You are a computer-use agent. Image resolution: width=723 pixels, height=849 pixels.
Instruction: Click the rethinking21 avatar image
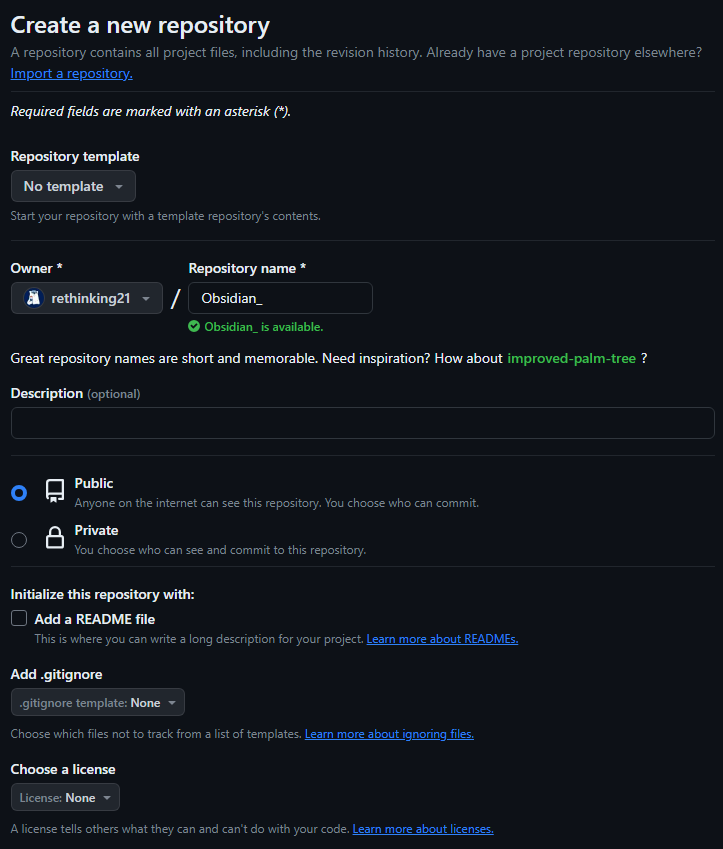pyautogui.click(x=35, y=297)
